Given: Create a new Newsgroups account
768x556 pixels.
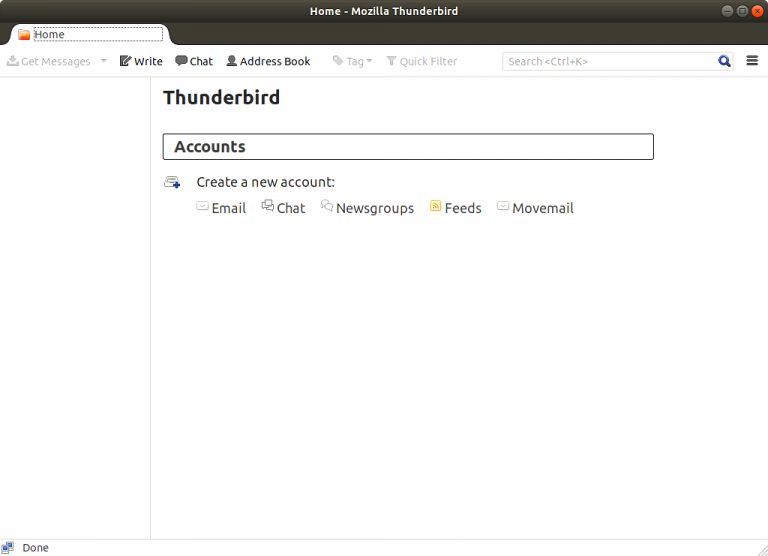Looking at the screenshot, I should click(x=367, y=208).
